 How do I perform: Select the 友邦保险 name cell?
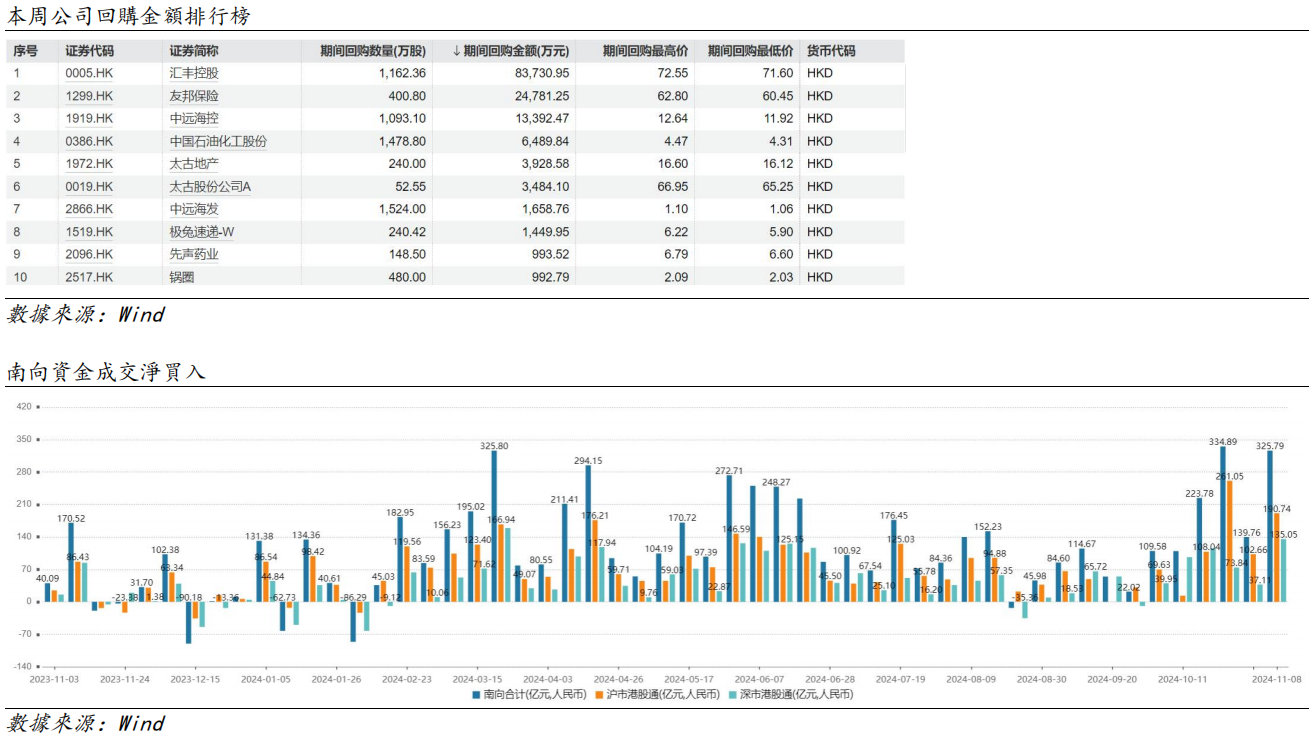click(x=194, y=96)
